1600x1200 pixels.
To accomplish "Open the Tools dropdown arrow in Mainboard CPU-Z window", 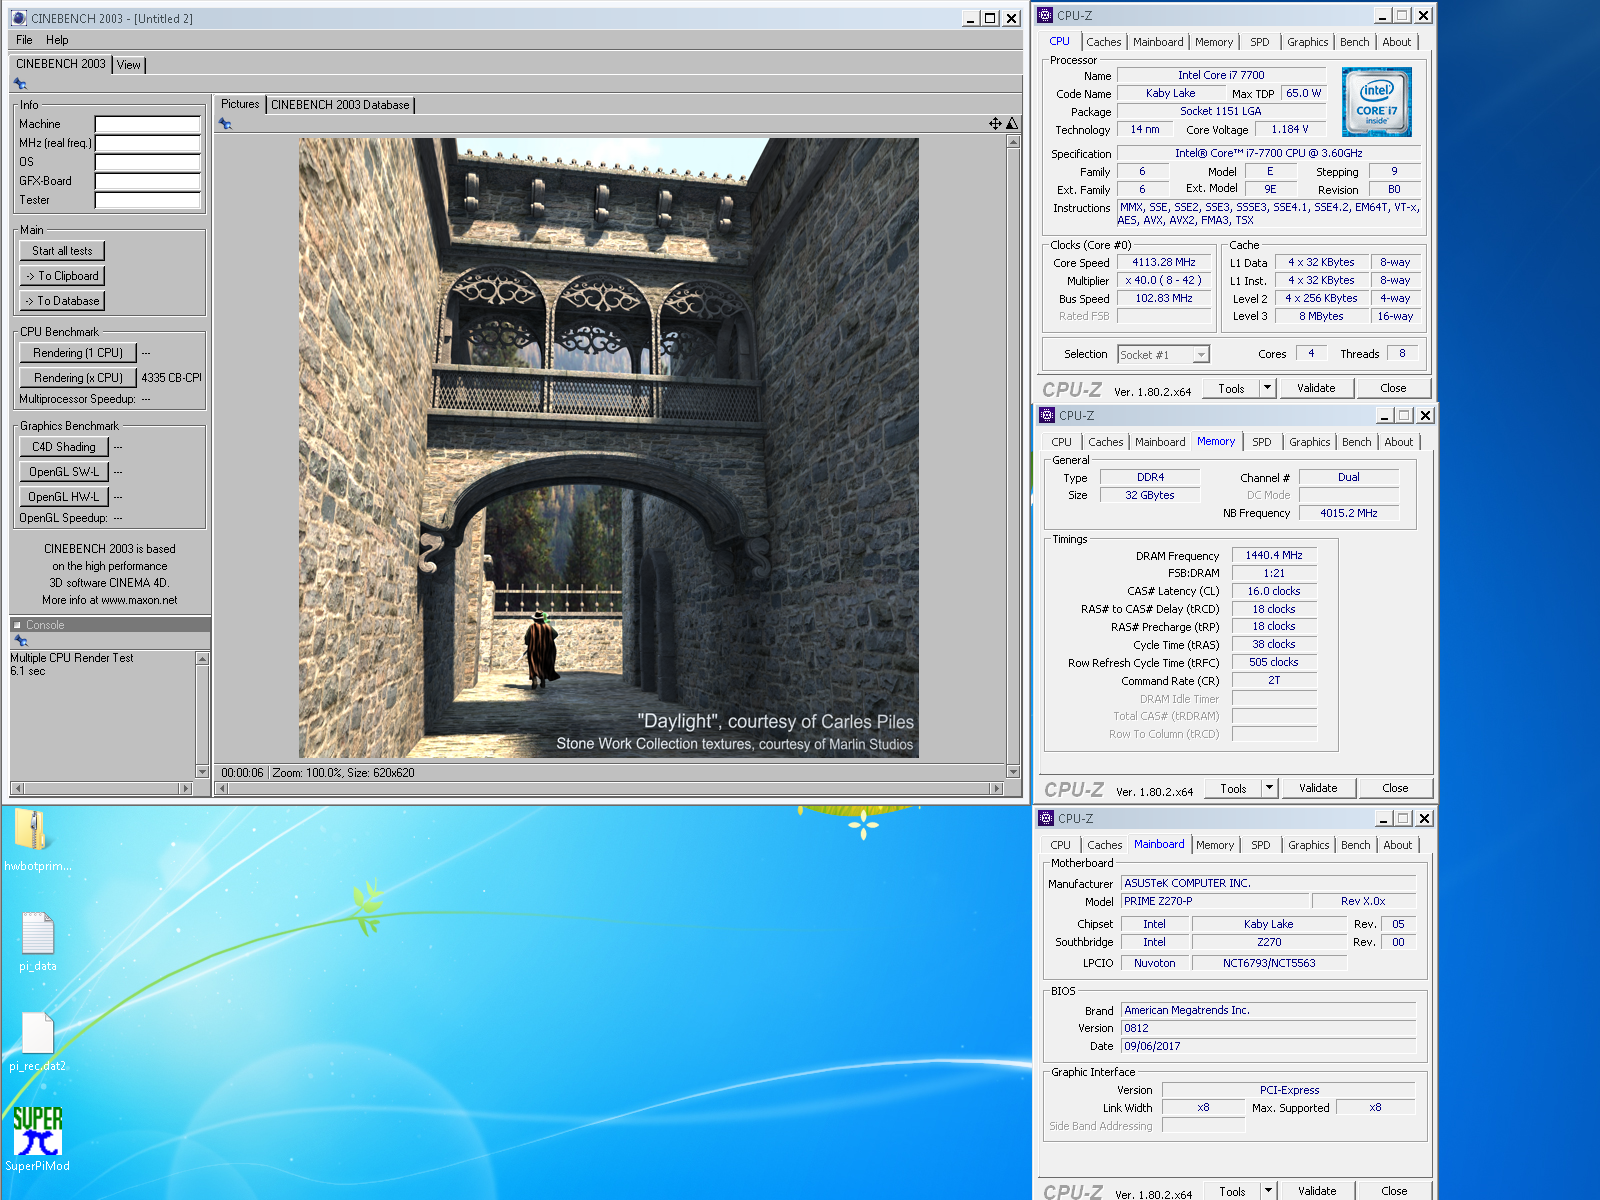I will coord(1268,1191).
